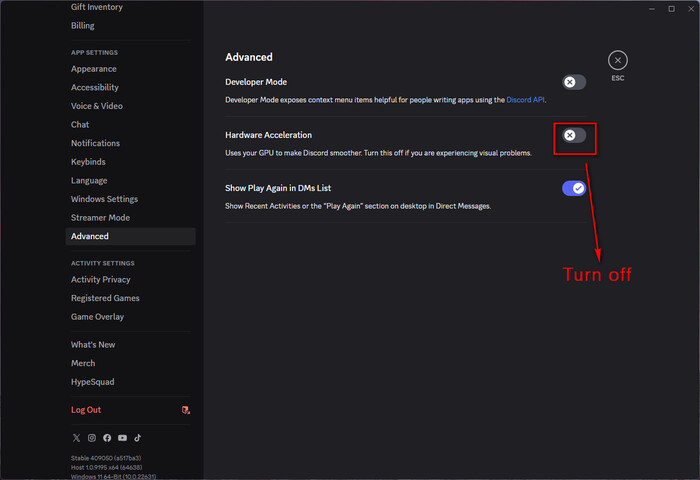Open Discord's Instagram social icon
700x480 pixels.
[x=92, y=438]
